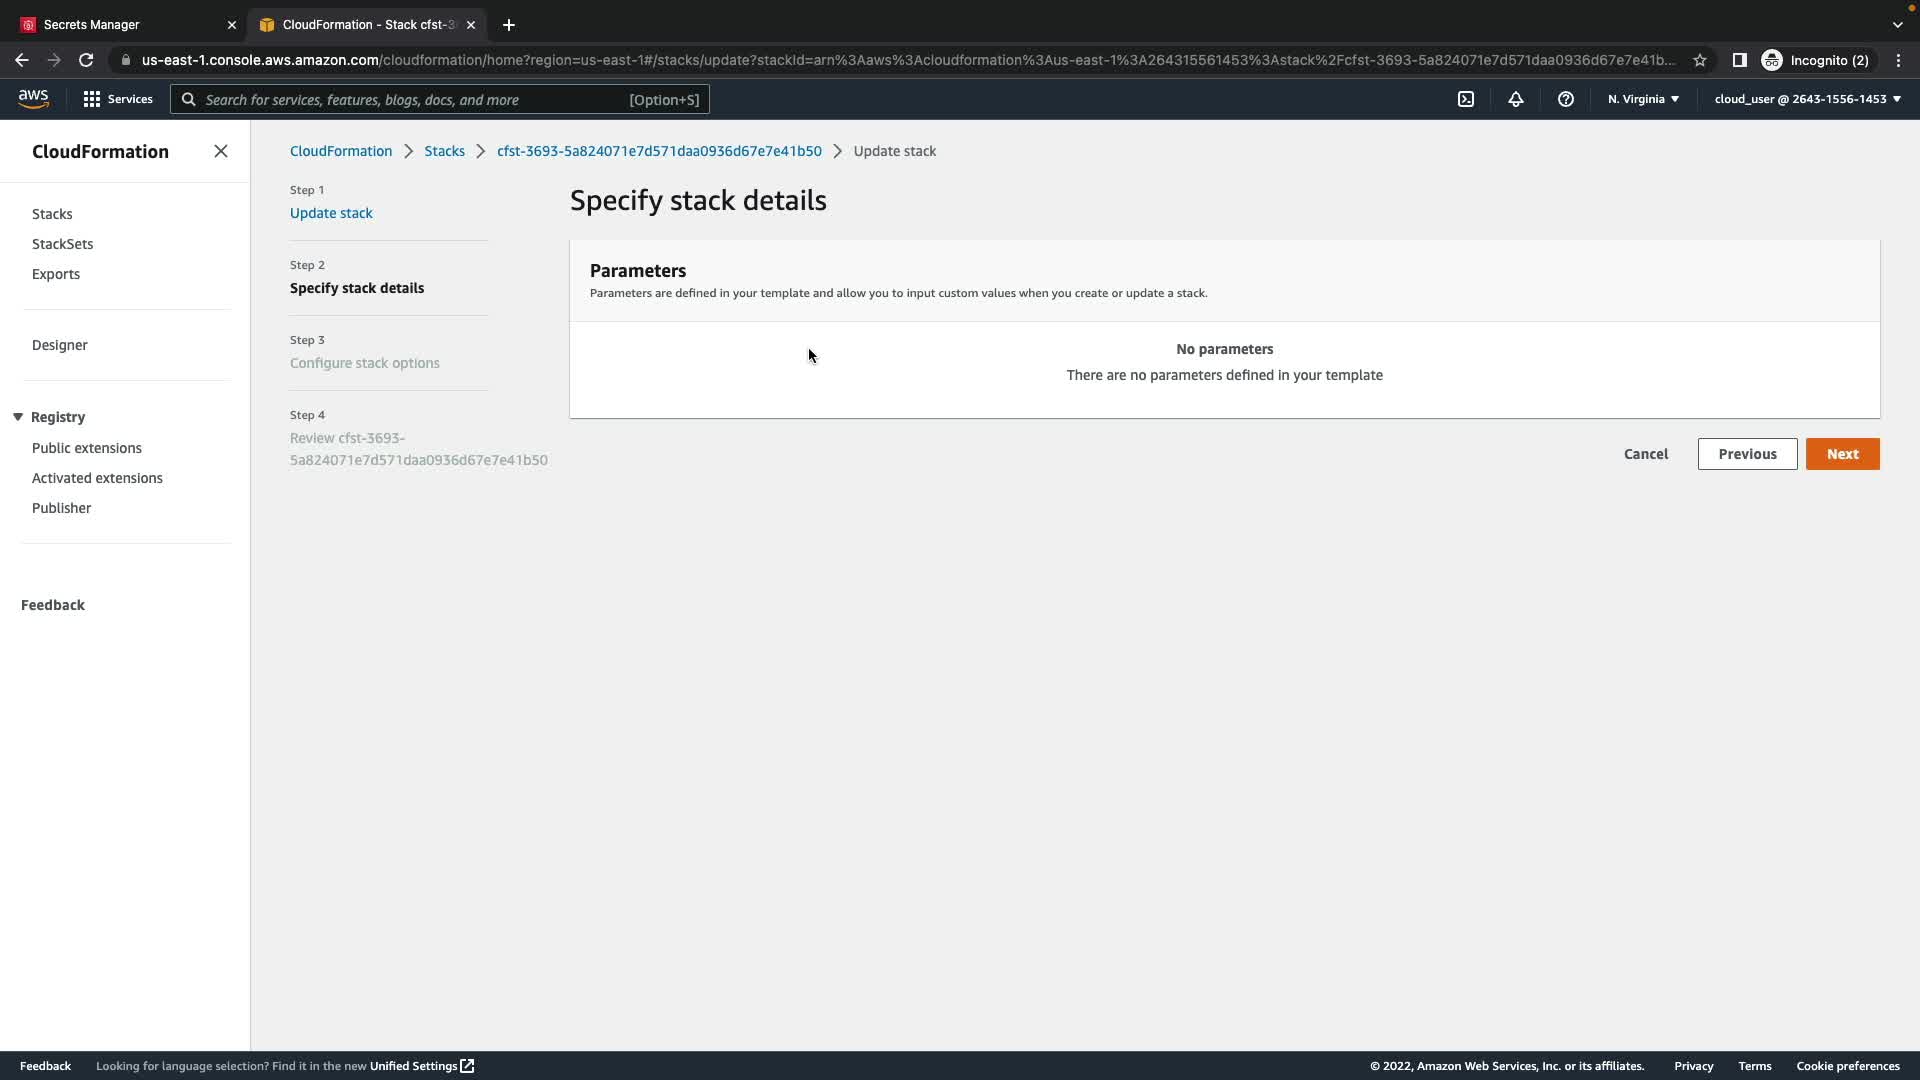Open AWS CloudShell icon in top bar
This screenshot has height=1080, width=1920.
[x=1465, y=99]
